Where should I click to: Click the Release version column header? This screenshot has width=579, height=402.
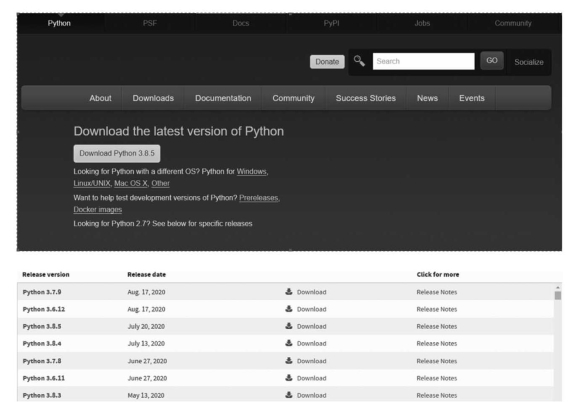46,274
